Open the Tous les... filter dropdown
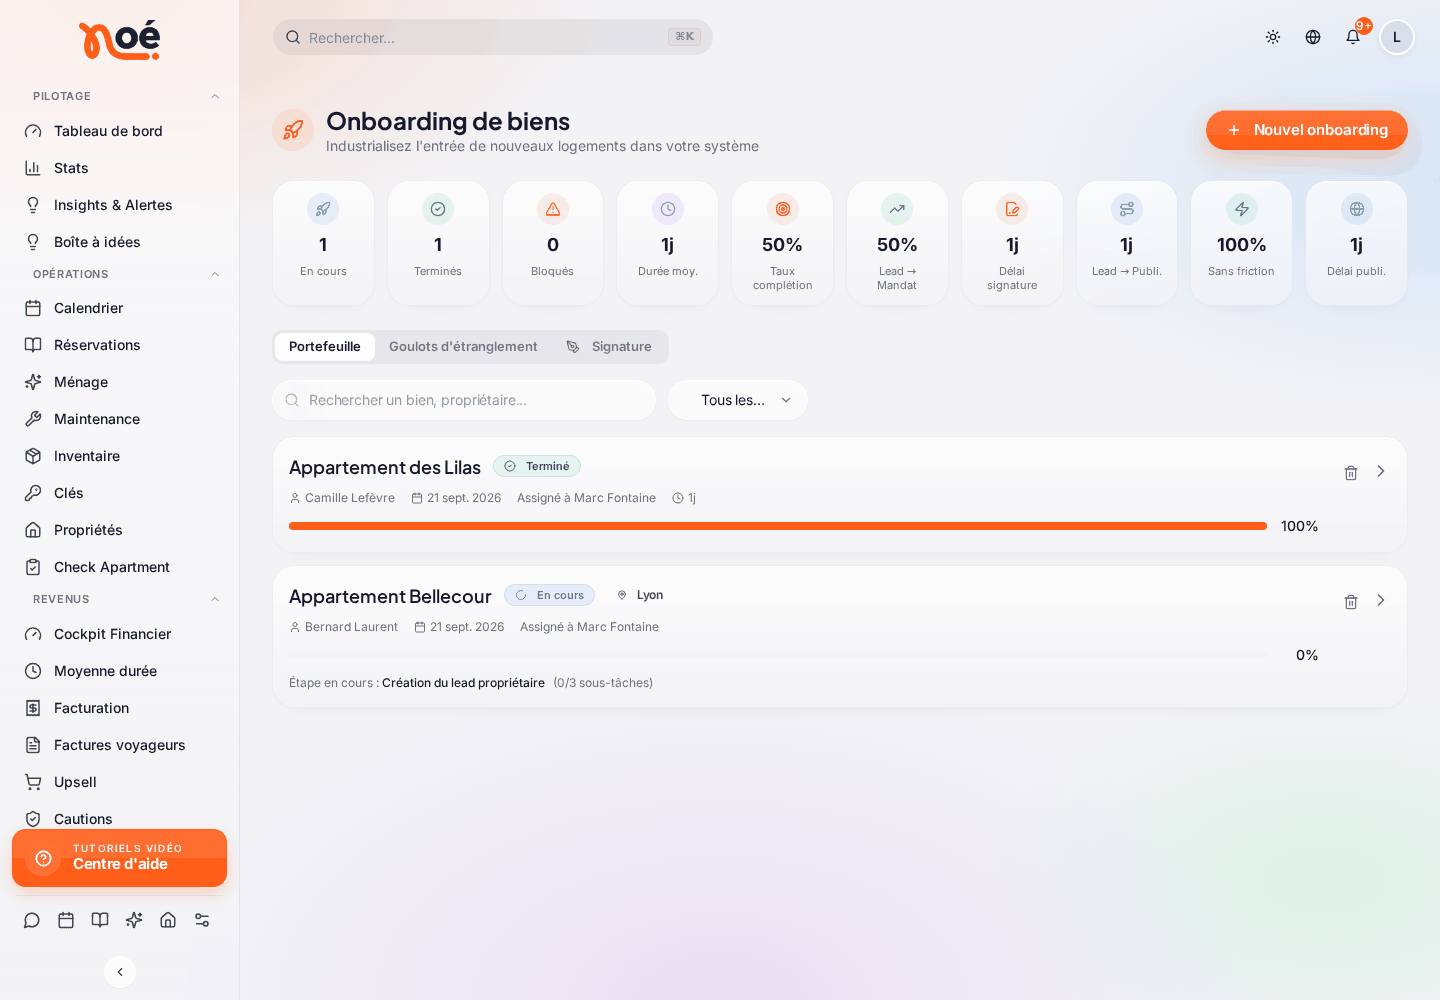This screenshot has width=1440, height=1000. (738, 400)
